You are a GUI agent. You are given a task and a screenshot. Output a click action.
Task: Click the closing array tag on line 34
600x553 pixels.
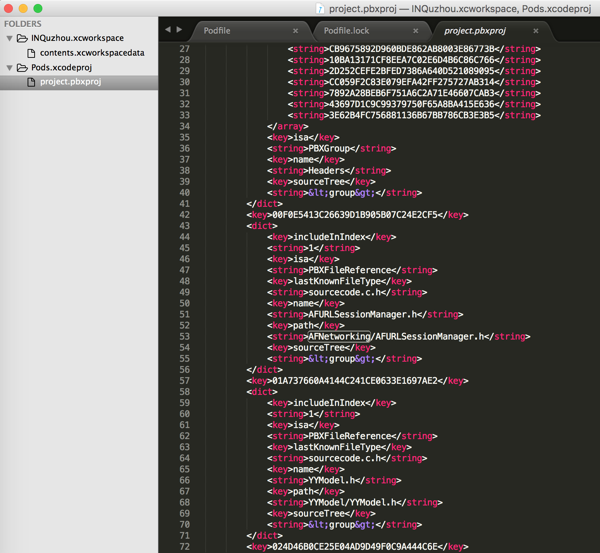point(288,126)
